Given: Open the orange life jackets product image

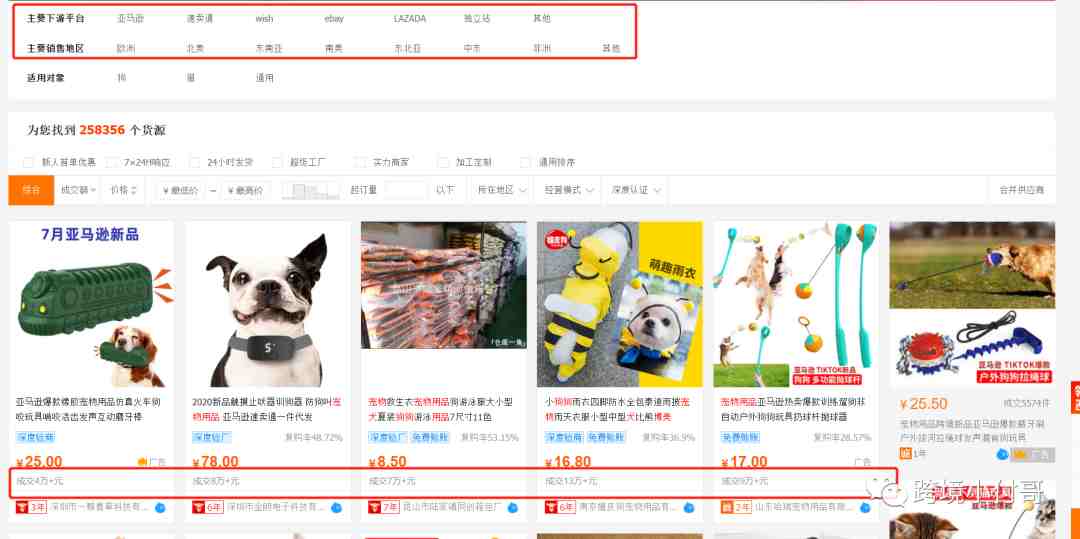Looking at the screenshot, I should click(444, 285).
